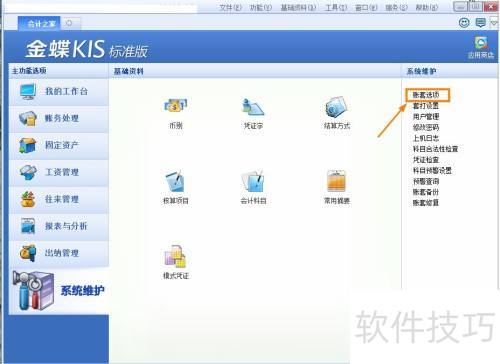Select 账务处理 module in sidebar
The height and width of the screenshot is (364, 500).
tap(59, 119)
